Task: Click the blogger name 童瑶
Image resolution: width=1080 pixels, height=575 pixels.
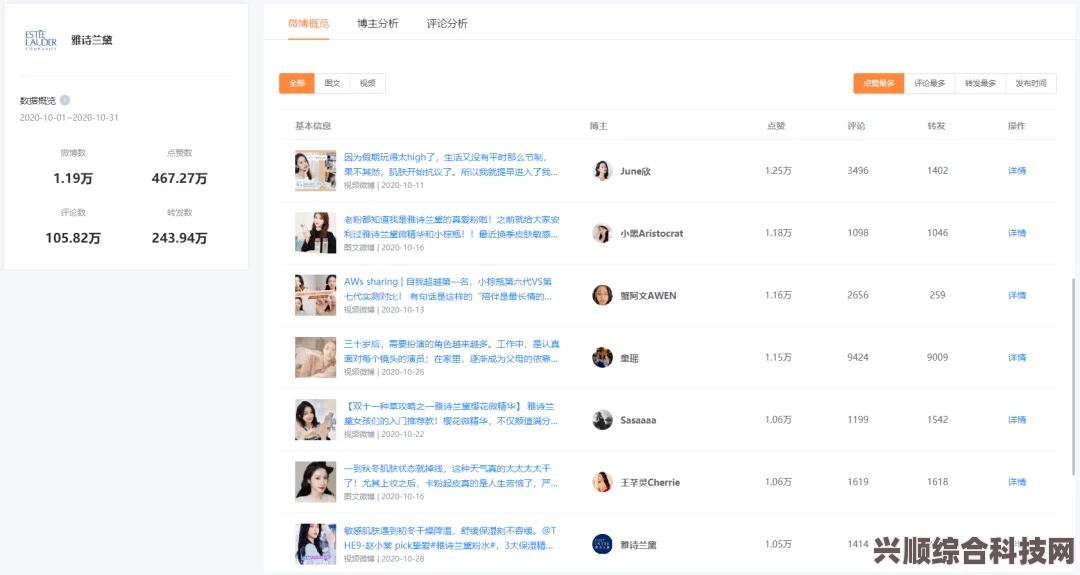Action: point(629,358)
